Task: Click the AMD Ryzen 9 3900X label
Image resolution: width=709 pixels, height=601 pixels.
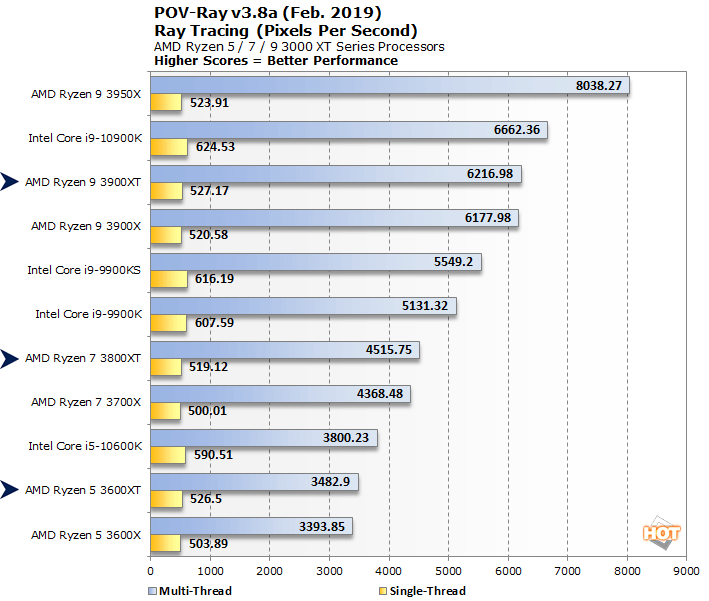Action: pos(86,226)
